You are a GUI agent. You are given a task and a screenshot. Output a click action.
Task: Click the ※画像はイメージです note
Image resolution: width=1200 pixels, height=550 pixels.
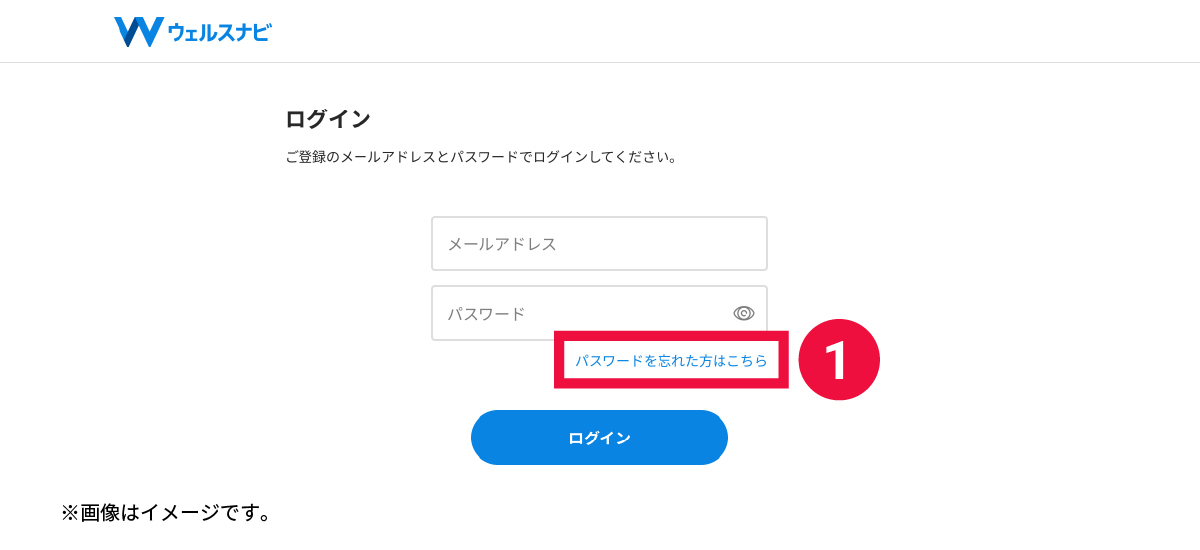[x=167, y=514]
